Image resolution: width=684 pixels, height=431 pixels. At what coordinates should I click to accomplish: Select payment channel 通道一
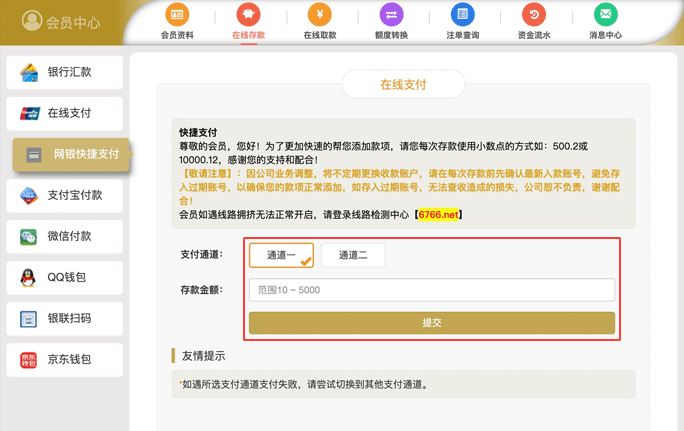281,255
